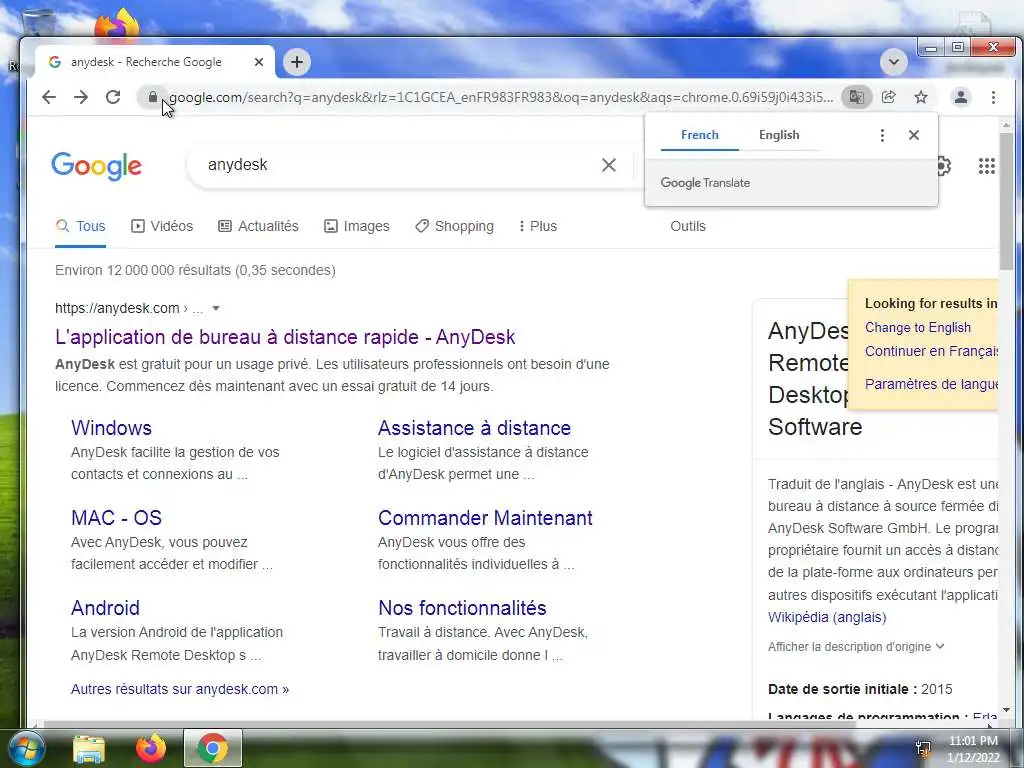Select the English tab in translate popup
Viewport: 1024px width, 768px height.
pyautogui.click(x=779, y=135)
